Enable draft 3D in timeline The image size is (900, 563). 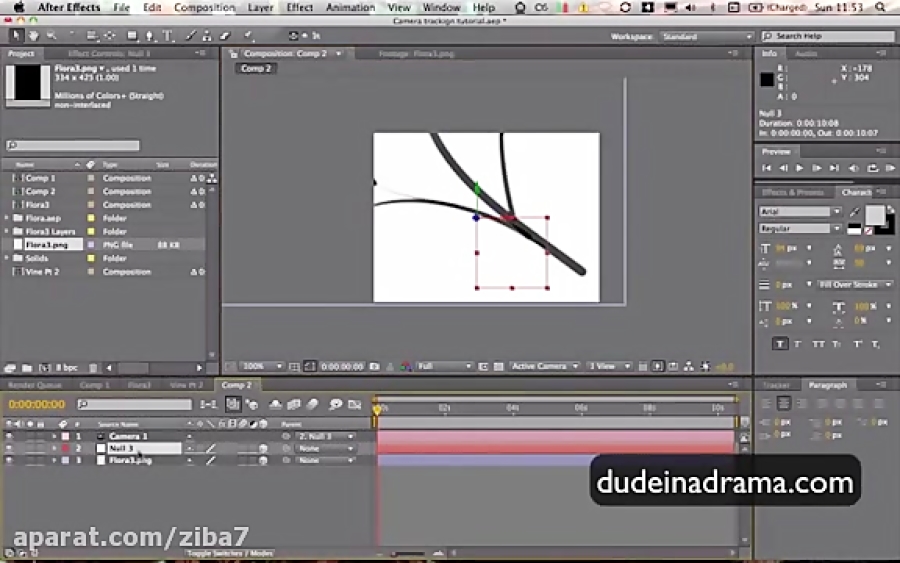(x=252, y=405)
